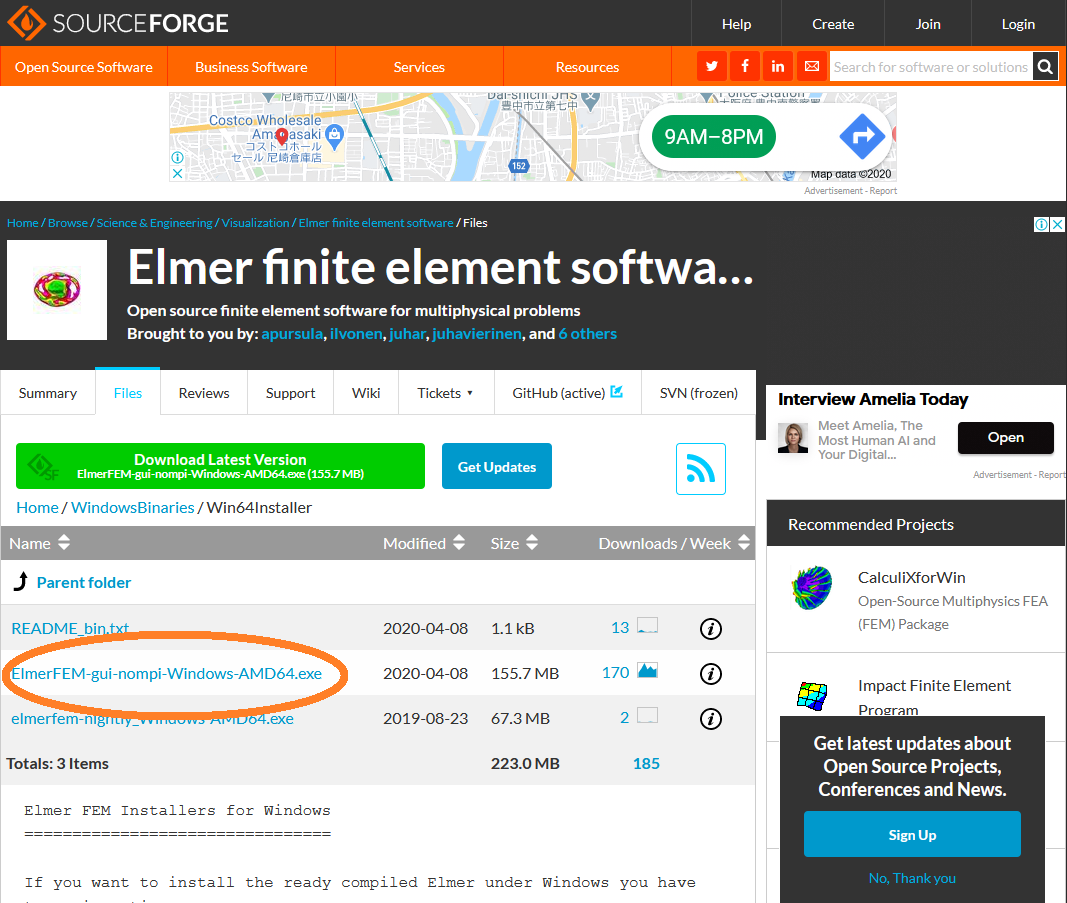
Task: Show the 6 others contributors
Action: [x=588, y=333]
